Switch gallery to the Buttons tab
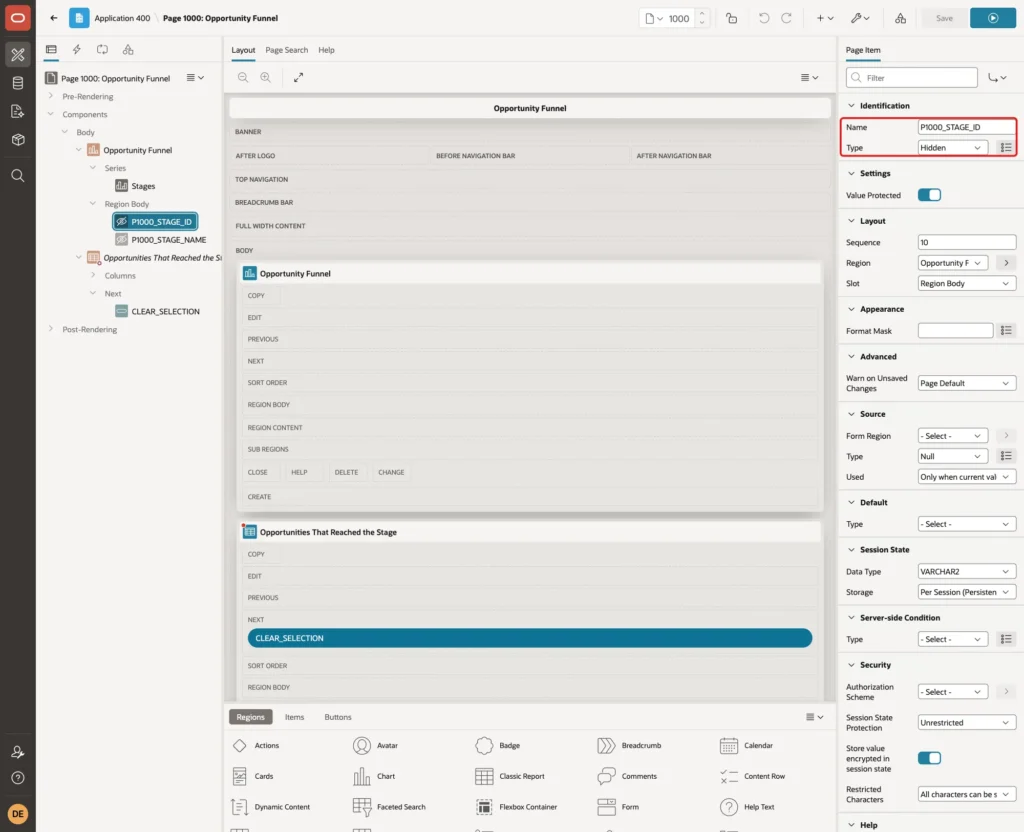Image resolution: width=1024 pixels, height=832 pixels. coord(338,717)
